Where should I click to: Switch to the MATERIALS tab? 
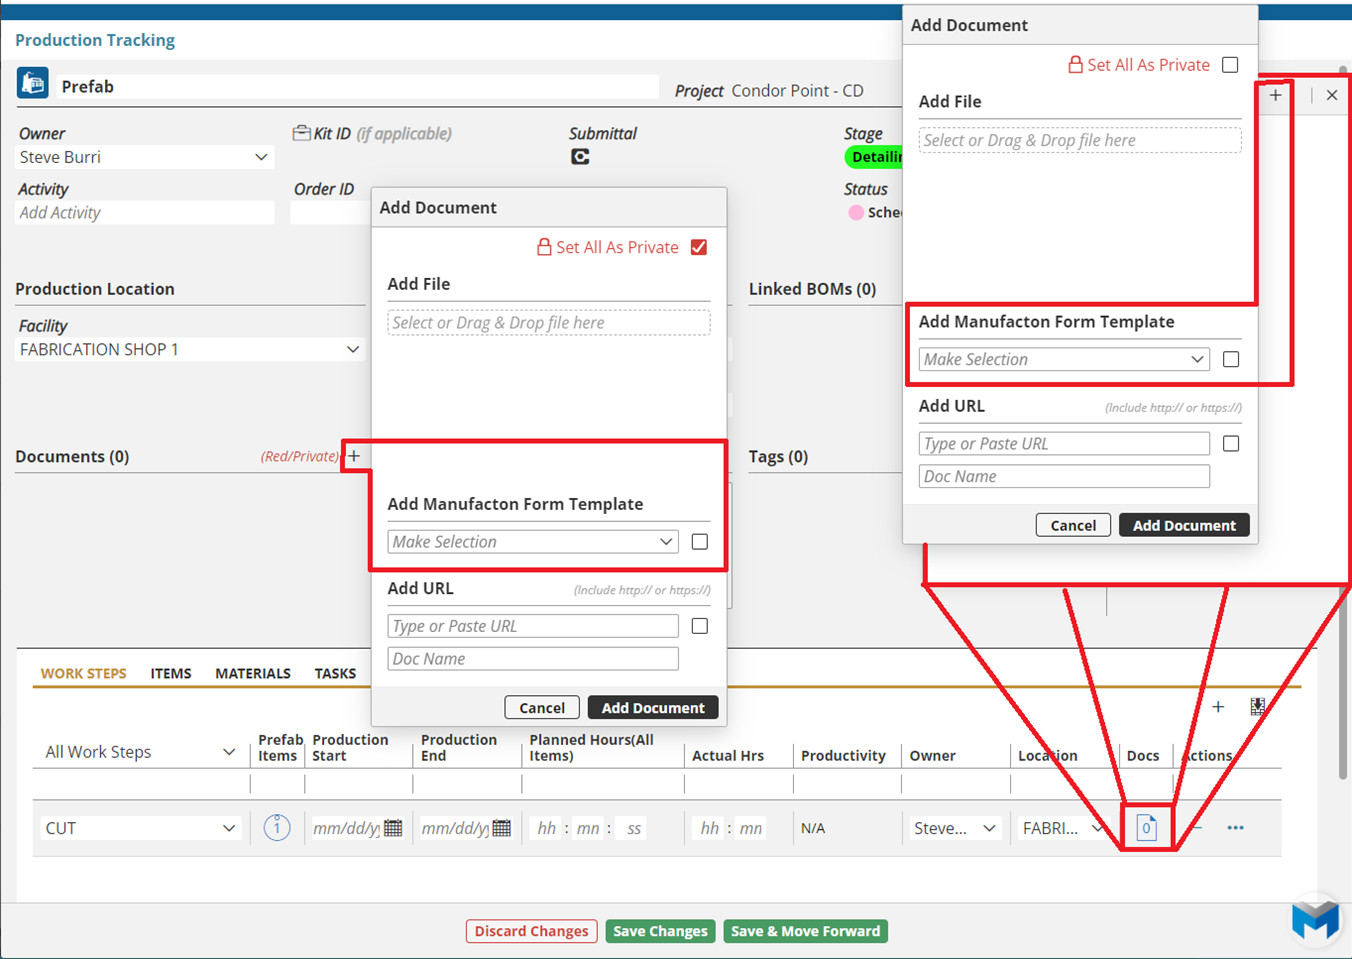(x=252, y=673)
